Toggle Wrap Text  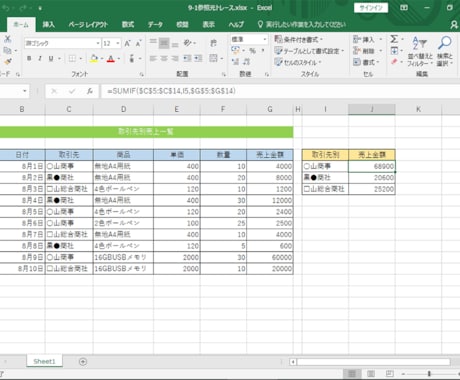click(213, 43)
